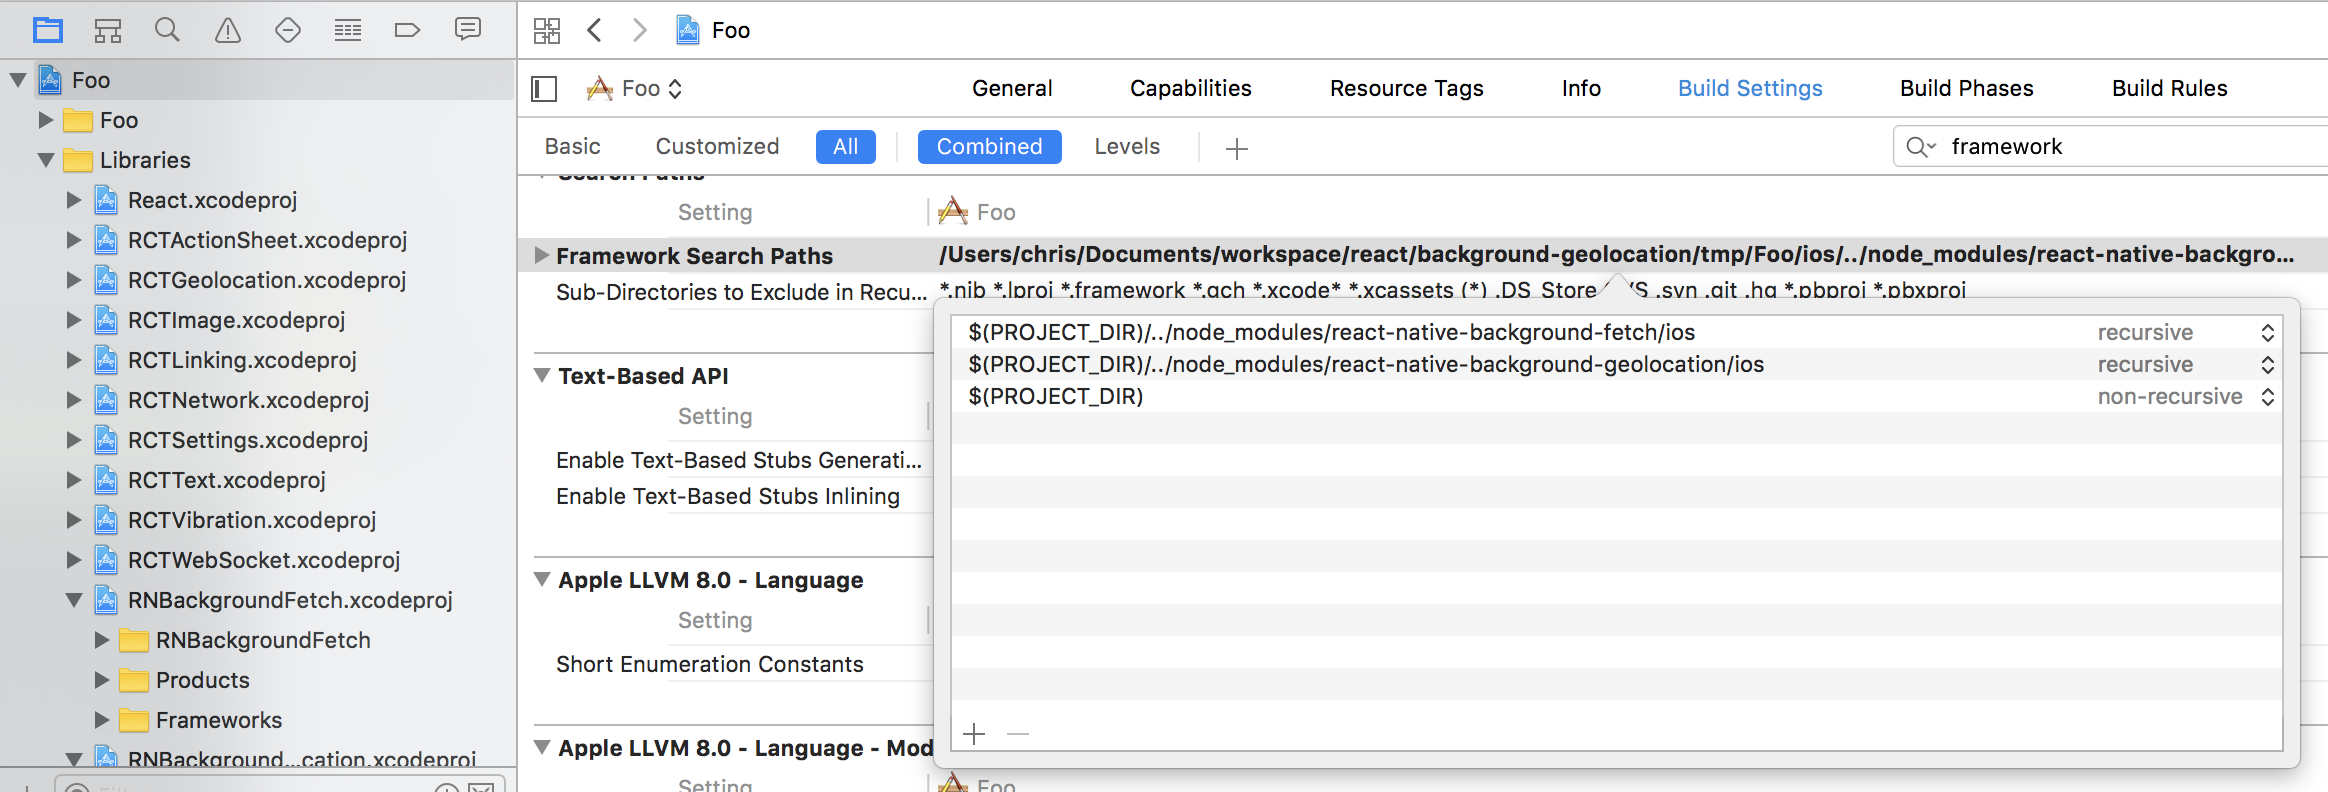Expand the Framework Search Paths setting

point(541,255)
